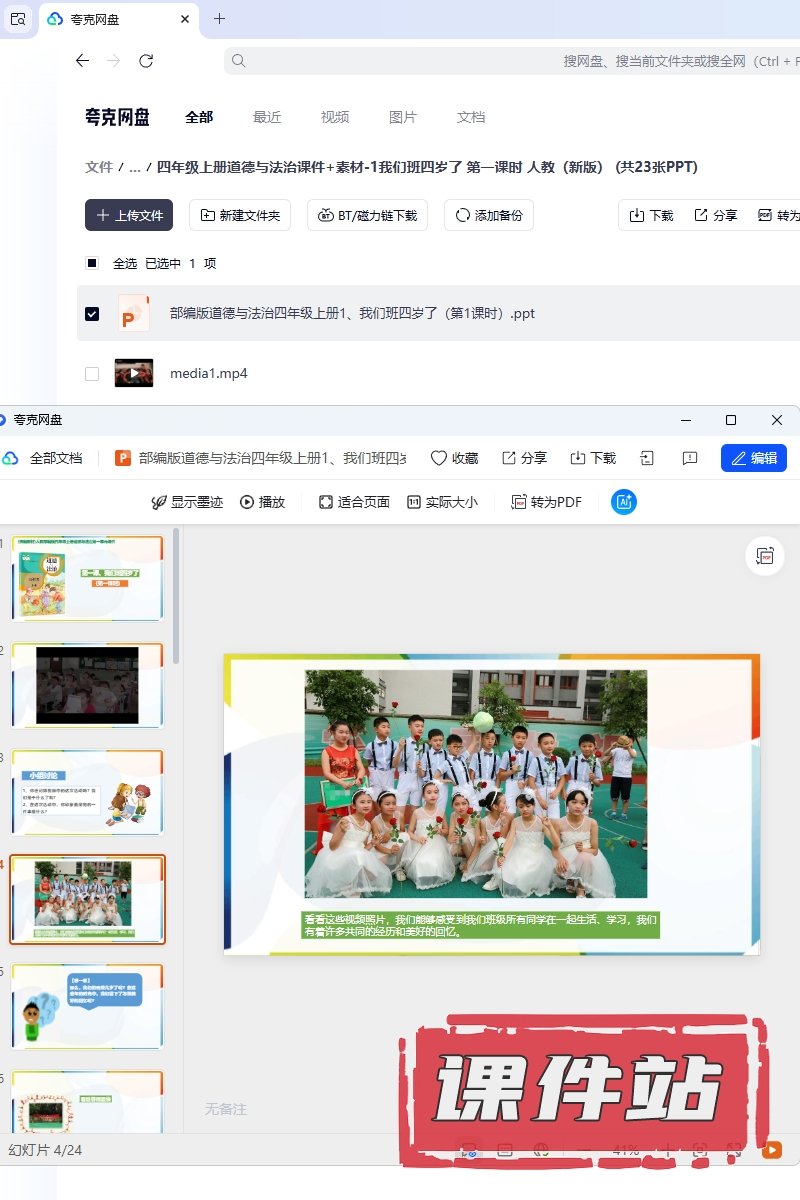Uncheck the selected .ppt file checkbox

tap(92, 313)
